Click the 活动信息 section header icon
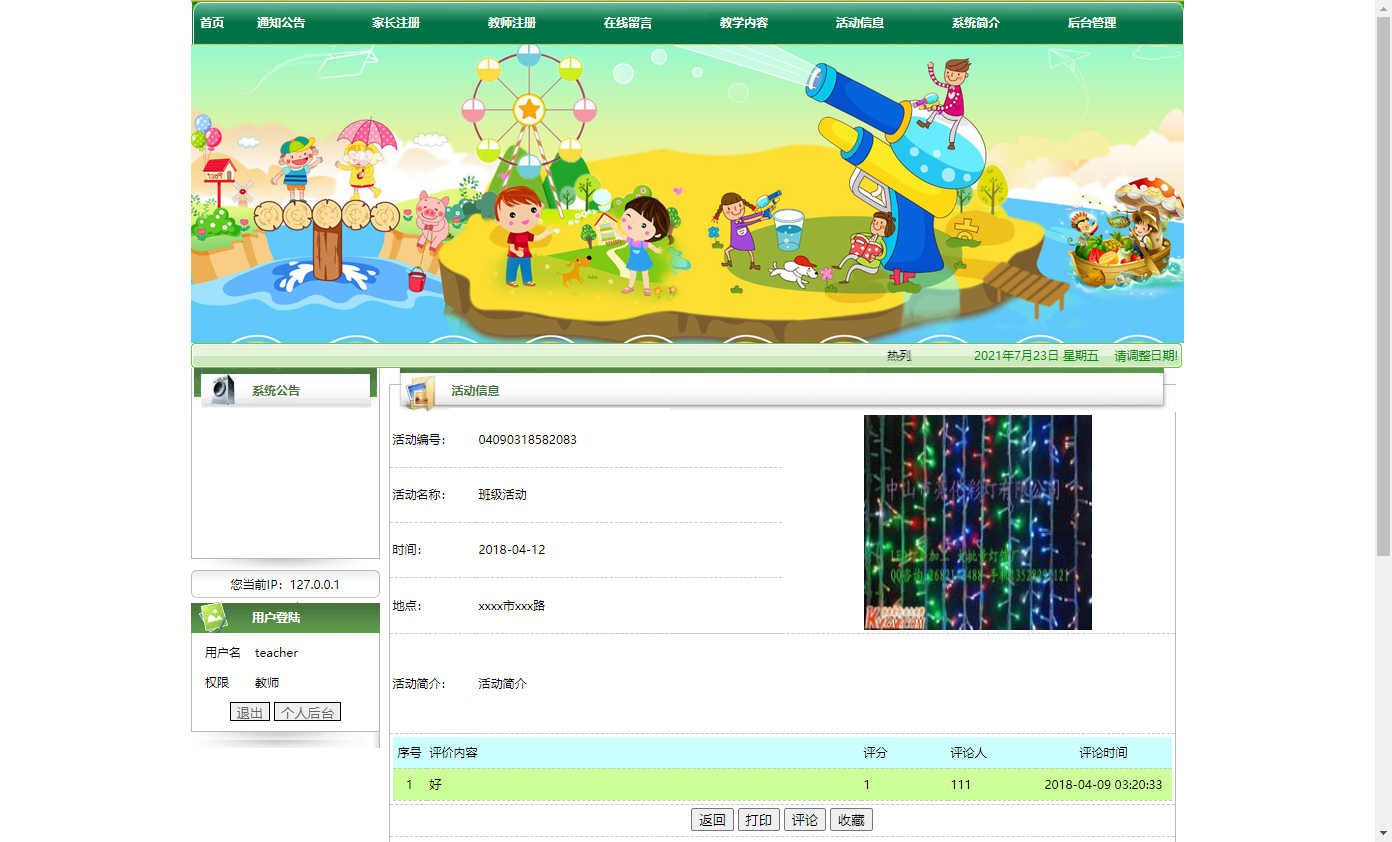The width and height of the screenshot is (1392, 842). (x=420, y=392)
